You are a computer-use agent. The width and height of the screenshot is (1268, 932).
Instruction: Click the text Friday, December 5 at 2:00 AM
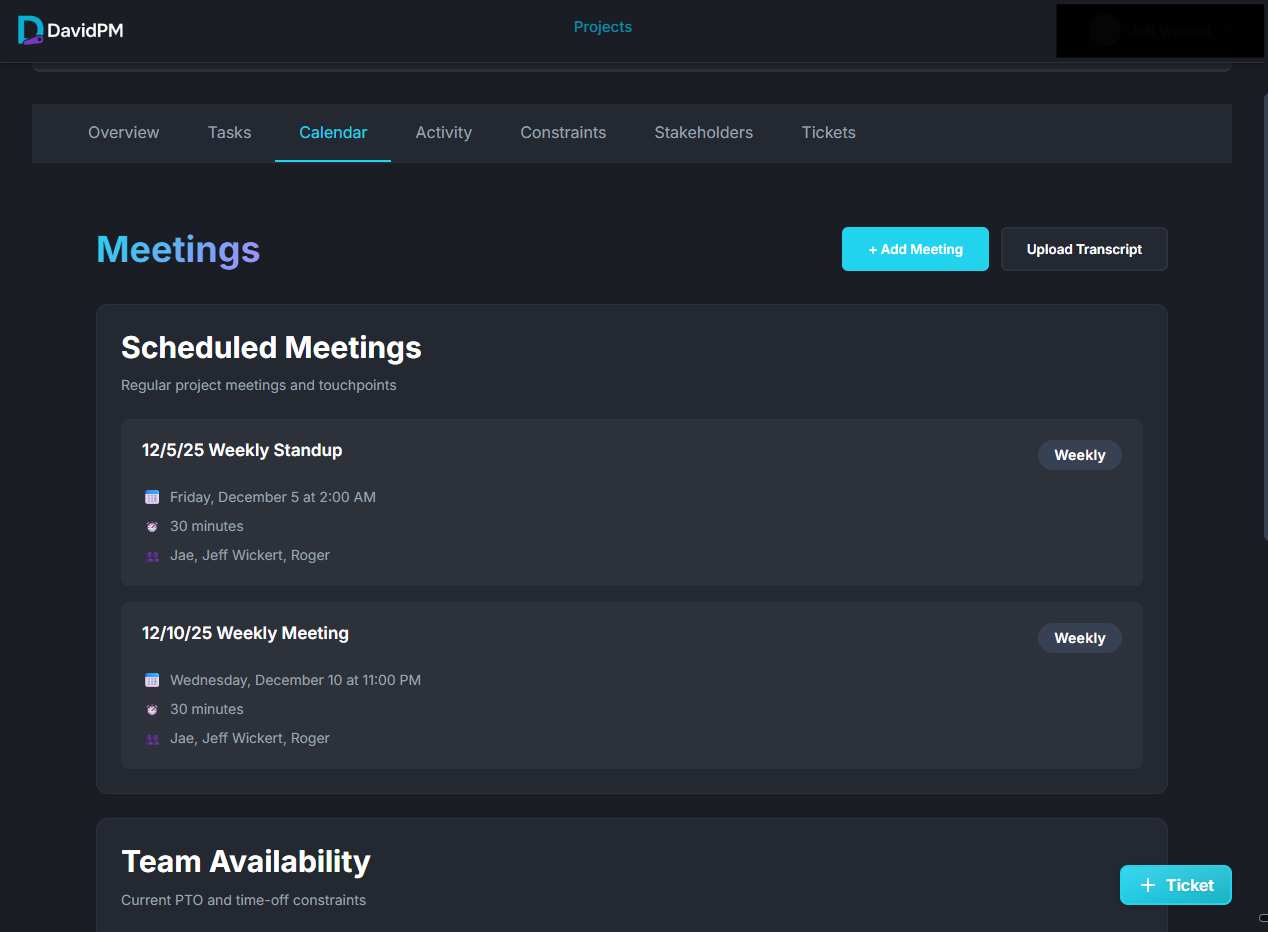pos(273,497)
